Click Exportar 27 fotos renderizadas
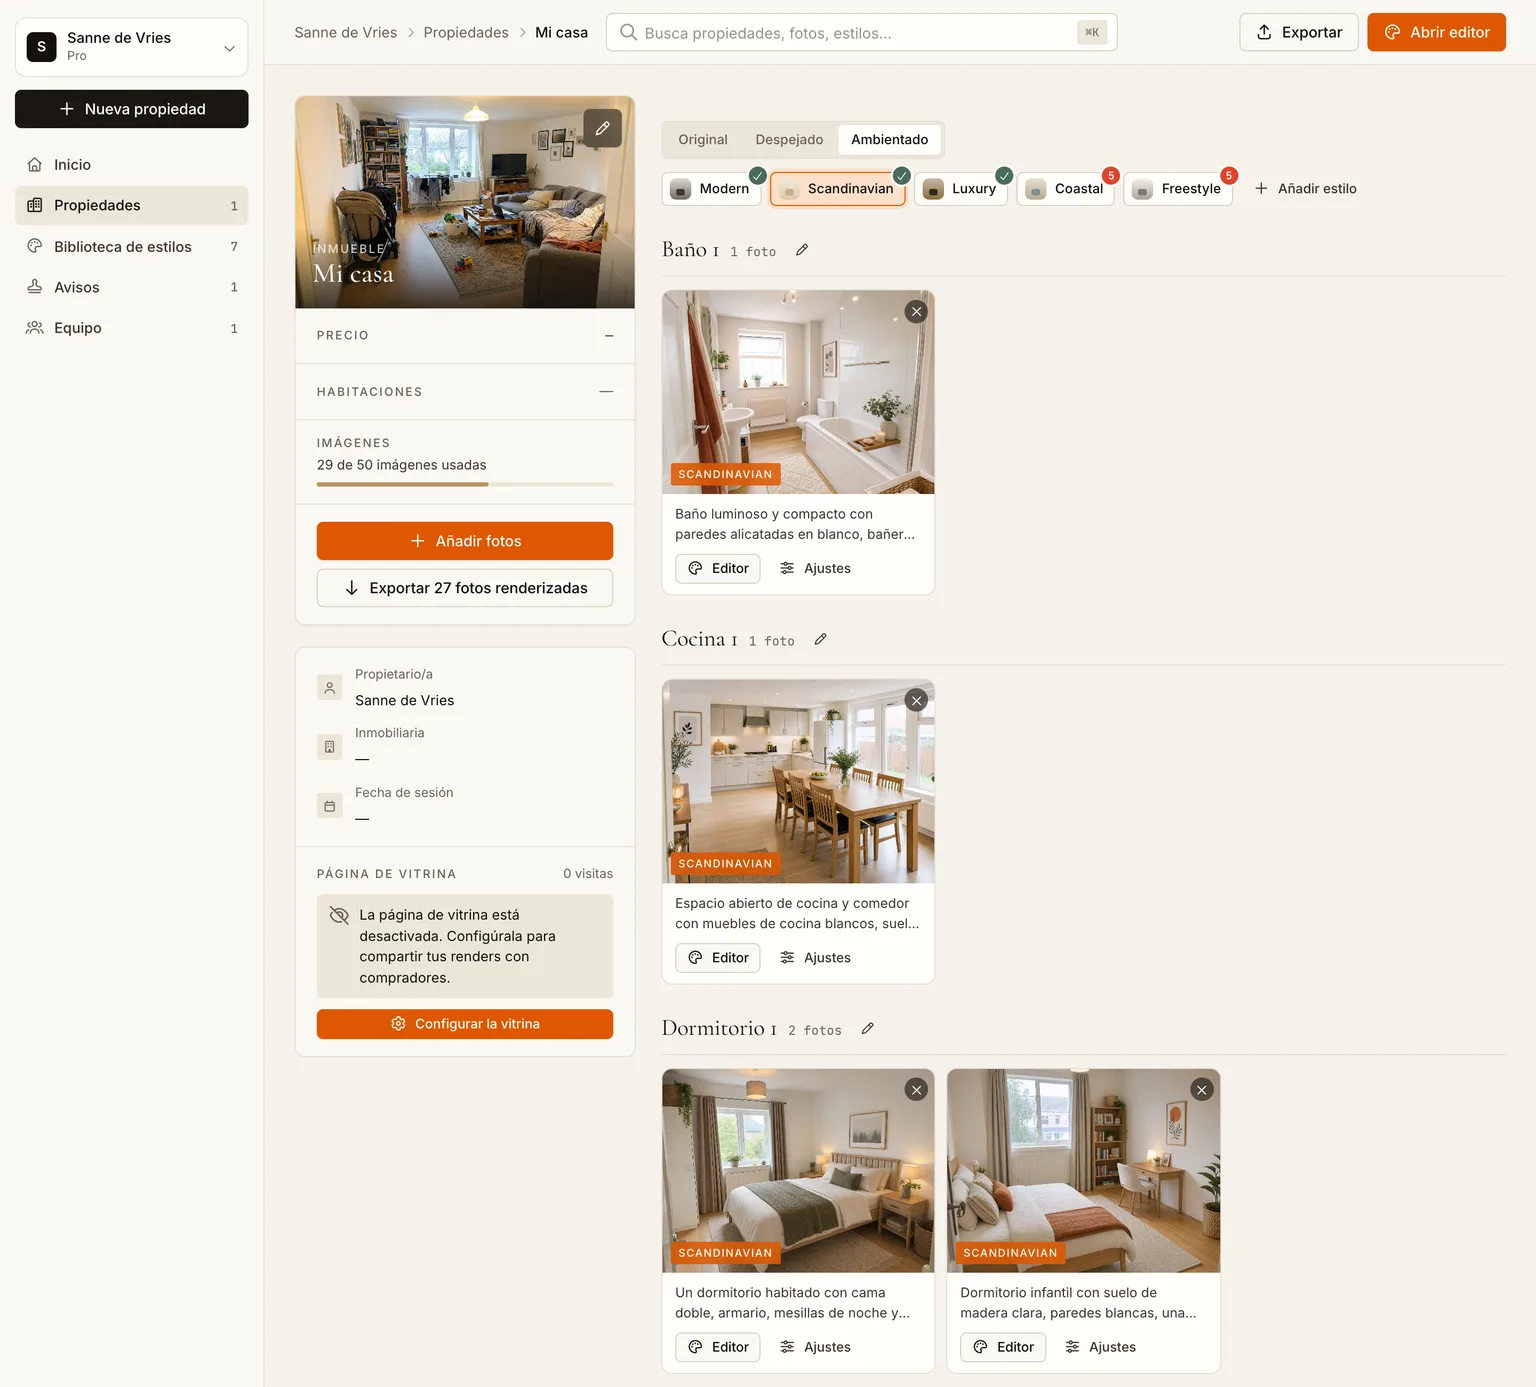1536x1387 pixels. [x=465, y=588]
